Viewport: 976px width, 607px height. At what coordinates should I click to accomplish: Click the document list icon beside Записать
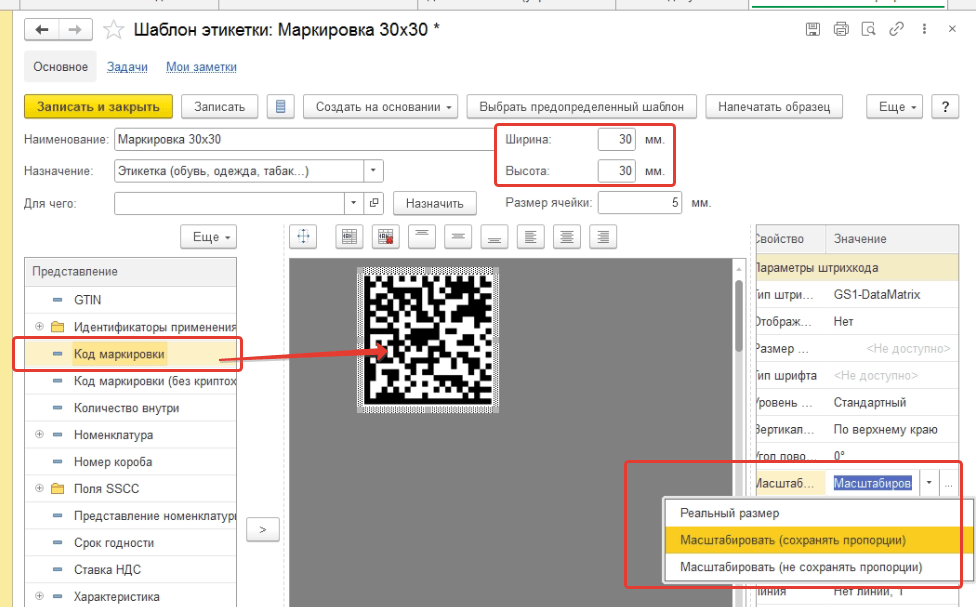tap(281, 107)
